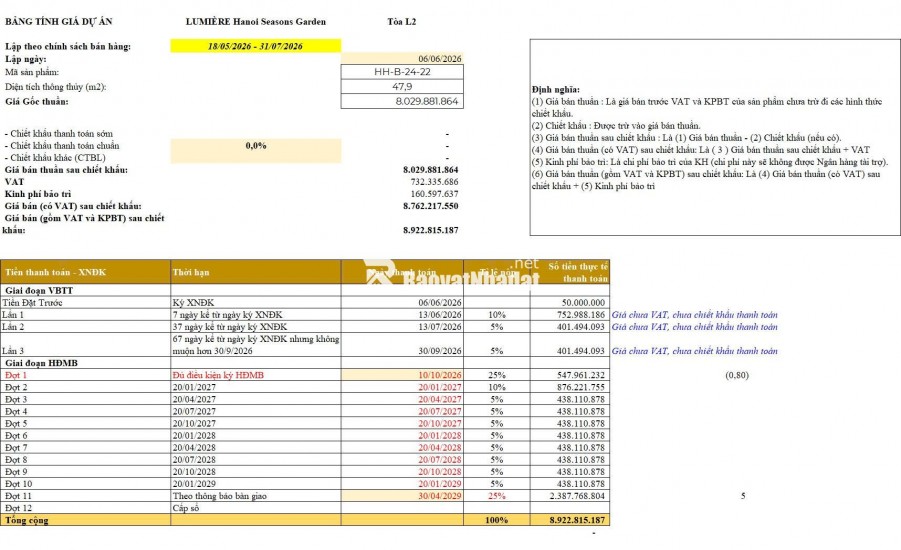Select the '7 ngày kể từ ngày ký XNĐK' cell
The image size is (901, 550).
click(x=256, y=314)
